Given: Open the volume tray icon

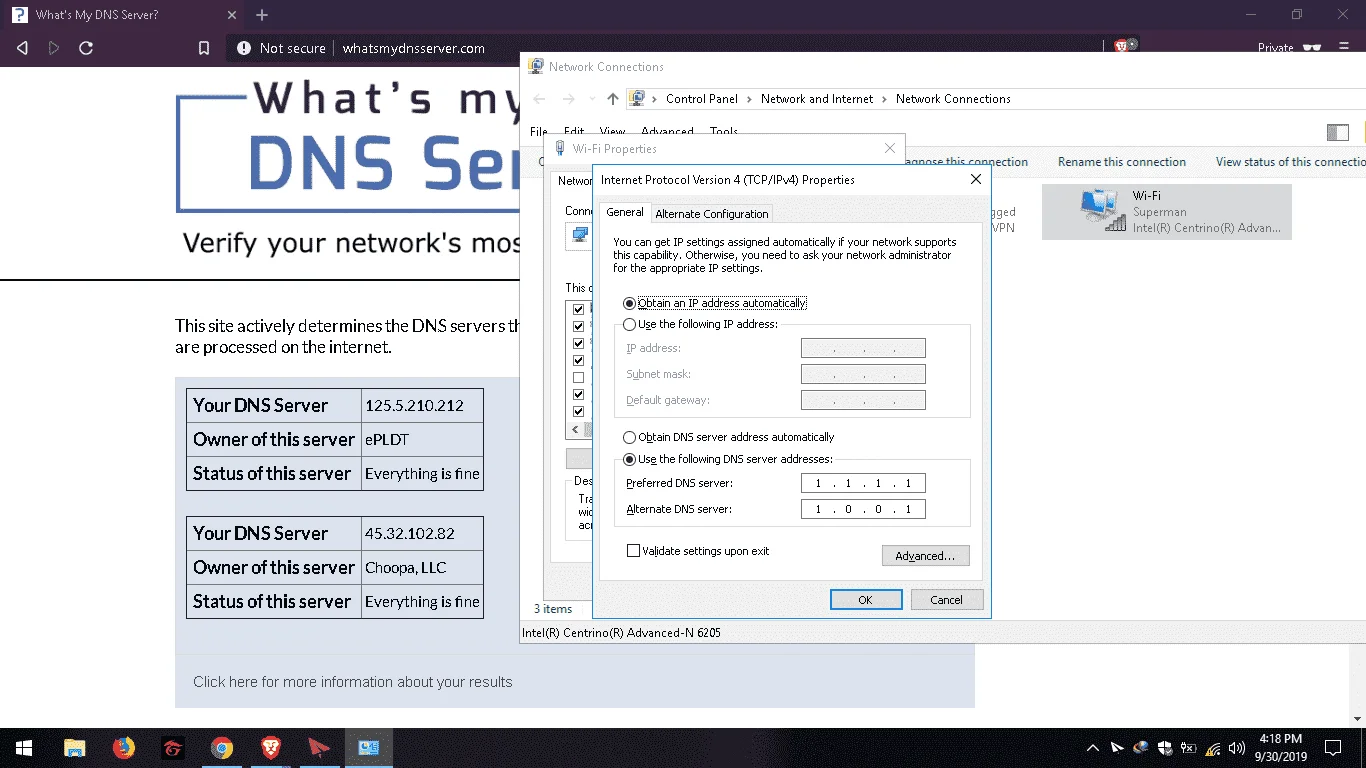Looking at the screenshot, I should coord(1237,748).
